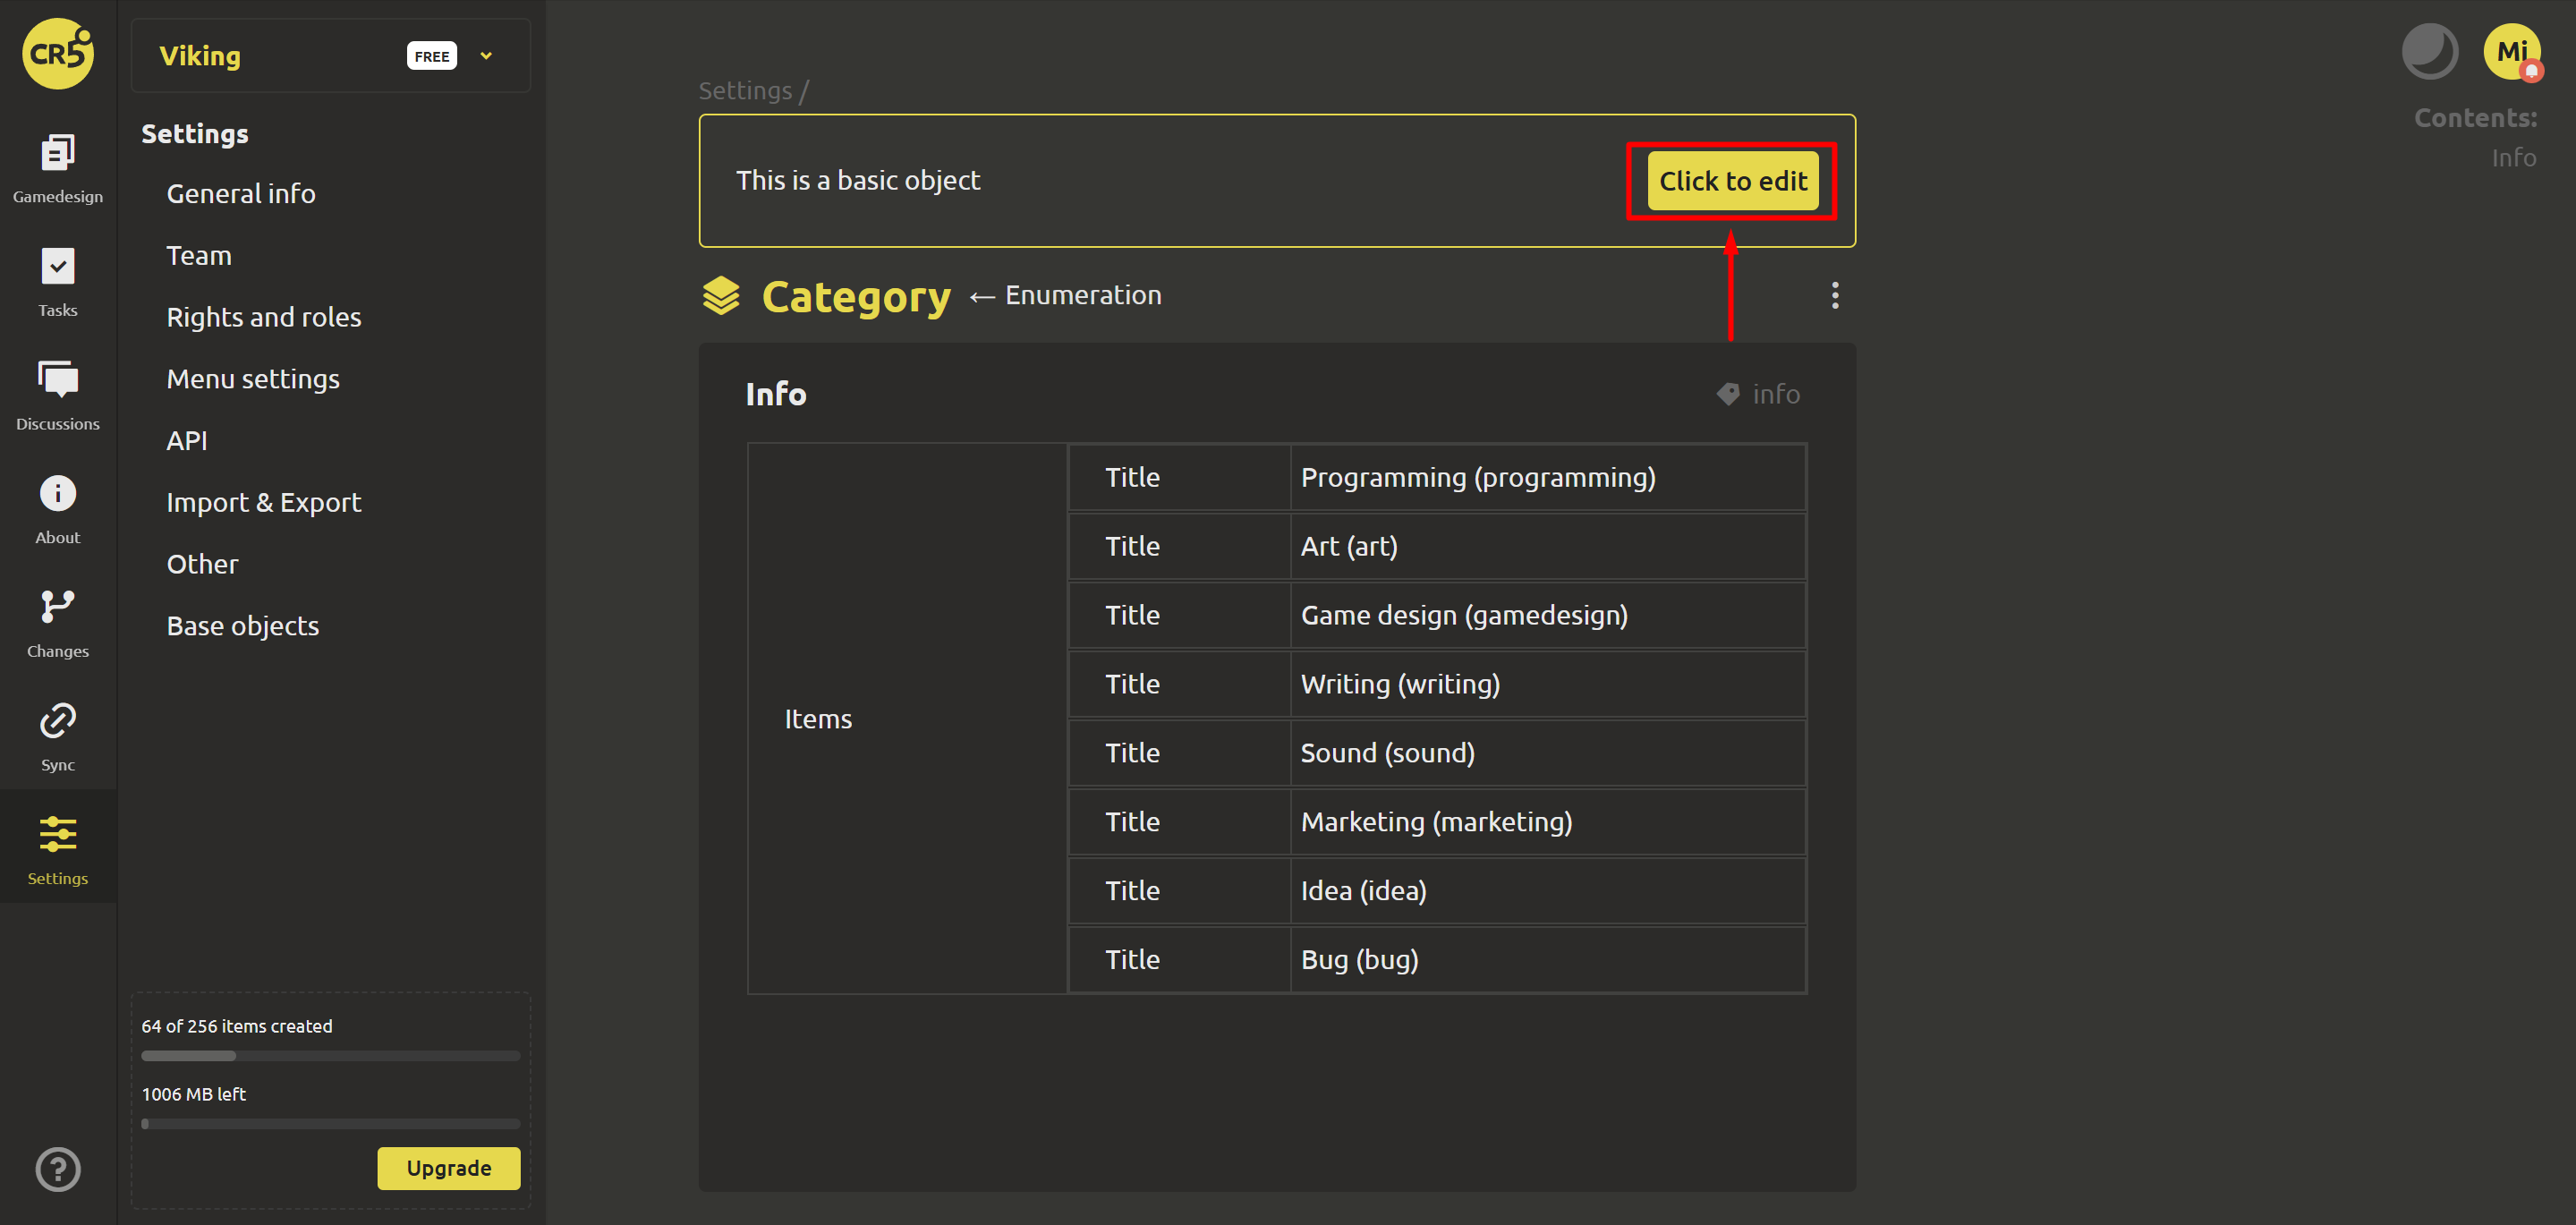Open the three-dot menu beside Category
The width and height of the screenshot is (2576, 1225).
pos(1834,295)
